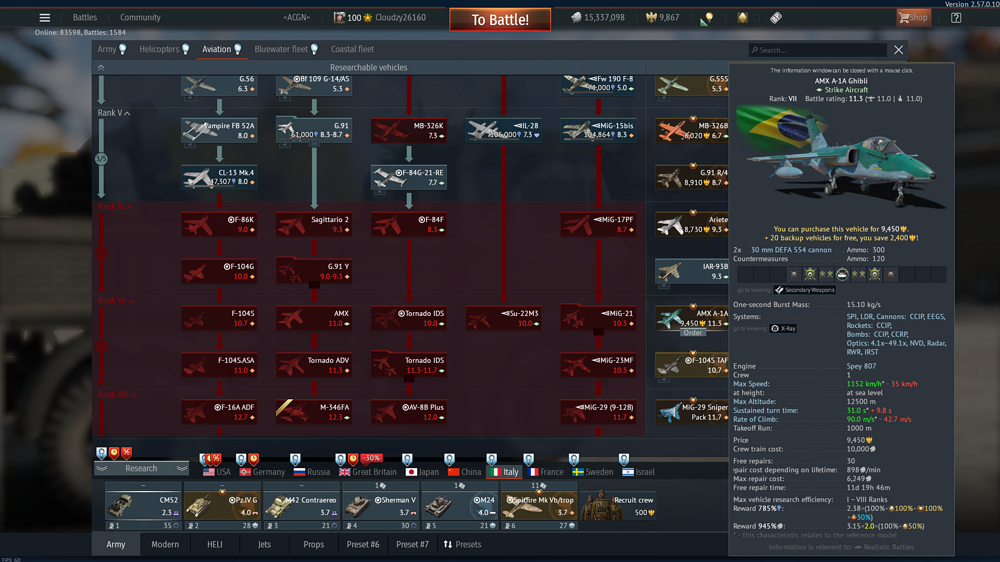Select the MiG-29 Sniper Pack
The height and width of the screenshot is (562, 1000).
click(692, 412)
